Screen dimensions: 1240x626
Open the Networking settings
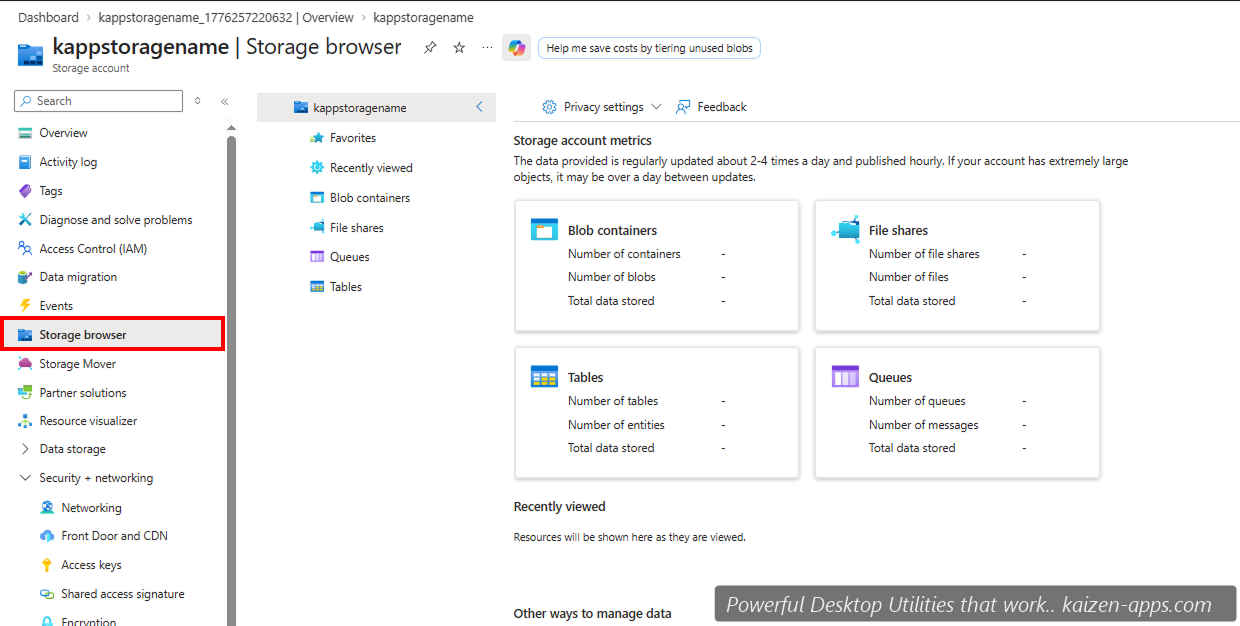(87, 507)
